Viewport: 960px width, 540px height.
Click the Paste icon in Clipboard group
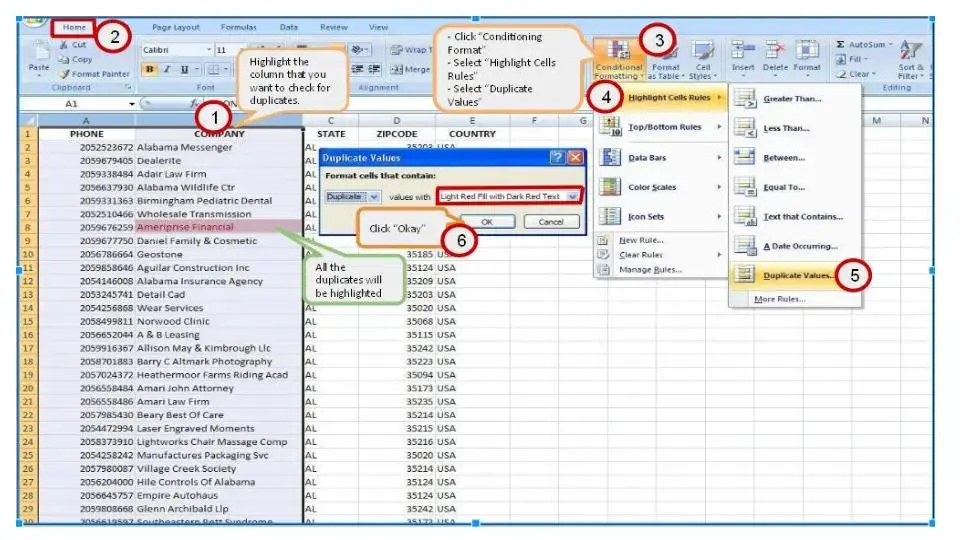(38, 55)
